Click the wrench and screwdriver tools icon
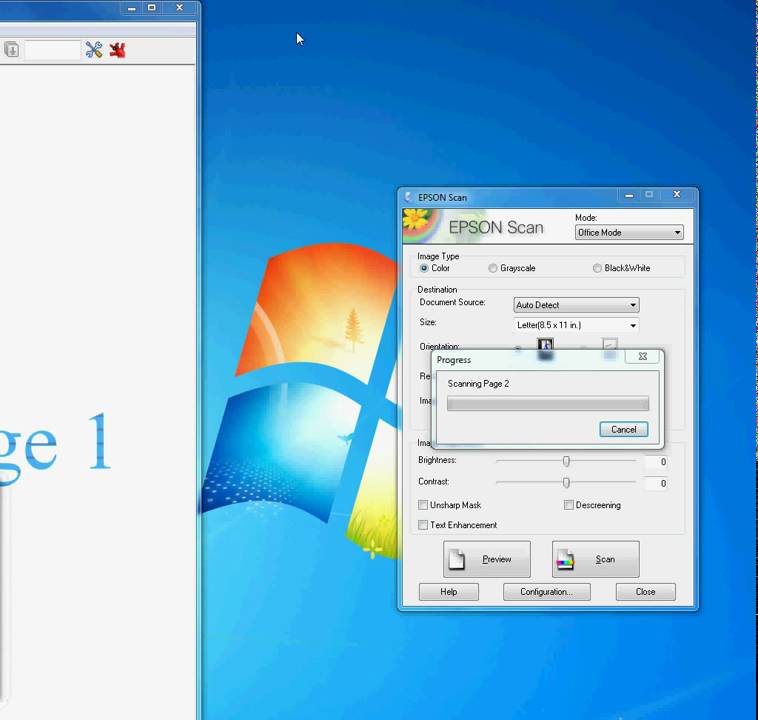The image size is (758, 720). point(94,50)
